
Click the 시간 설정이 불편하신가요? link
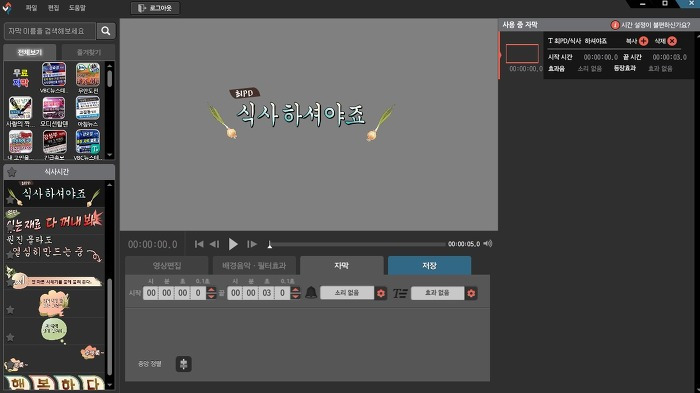tap(656, 25)
